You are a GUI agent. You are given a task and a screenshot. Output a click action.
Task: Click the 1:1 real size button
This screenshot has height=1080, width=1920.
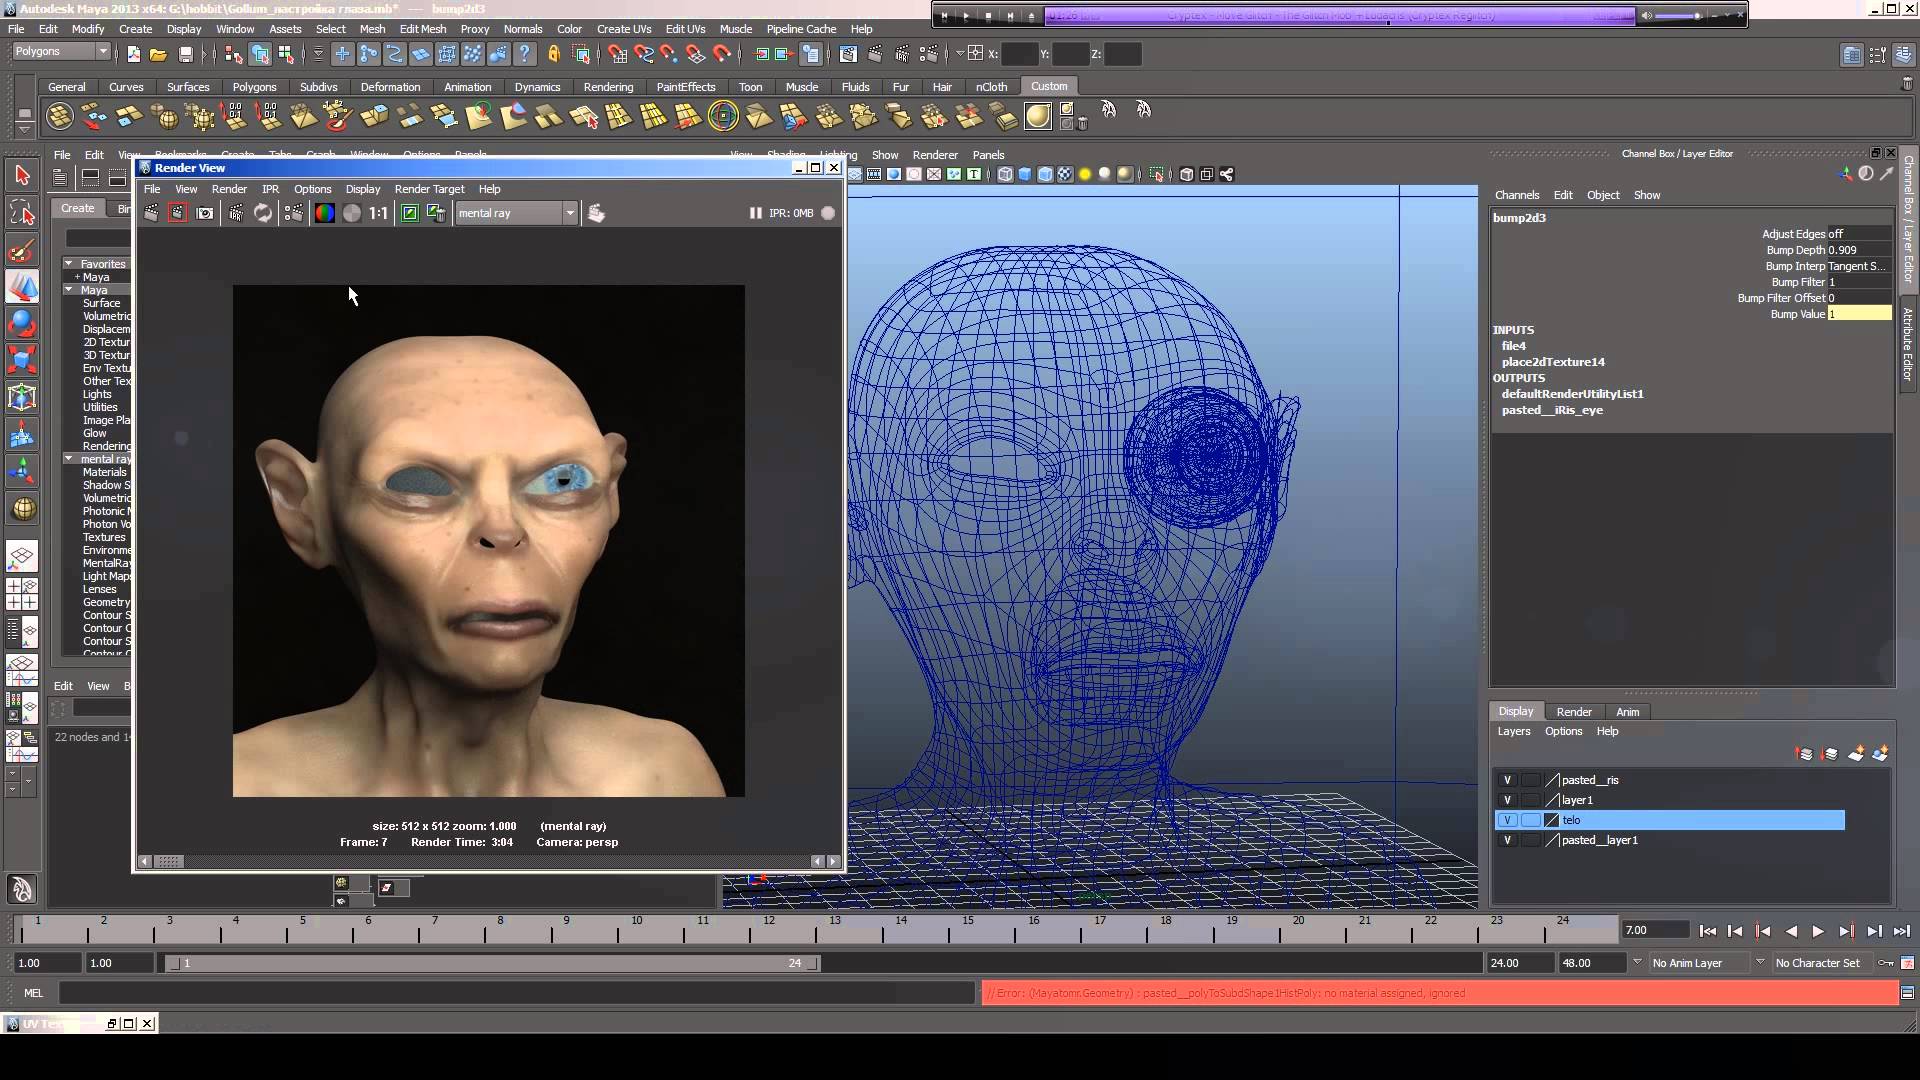378,213
